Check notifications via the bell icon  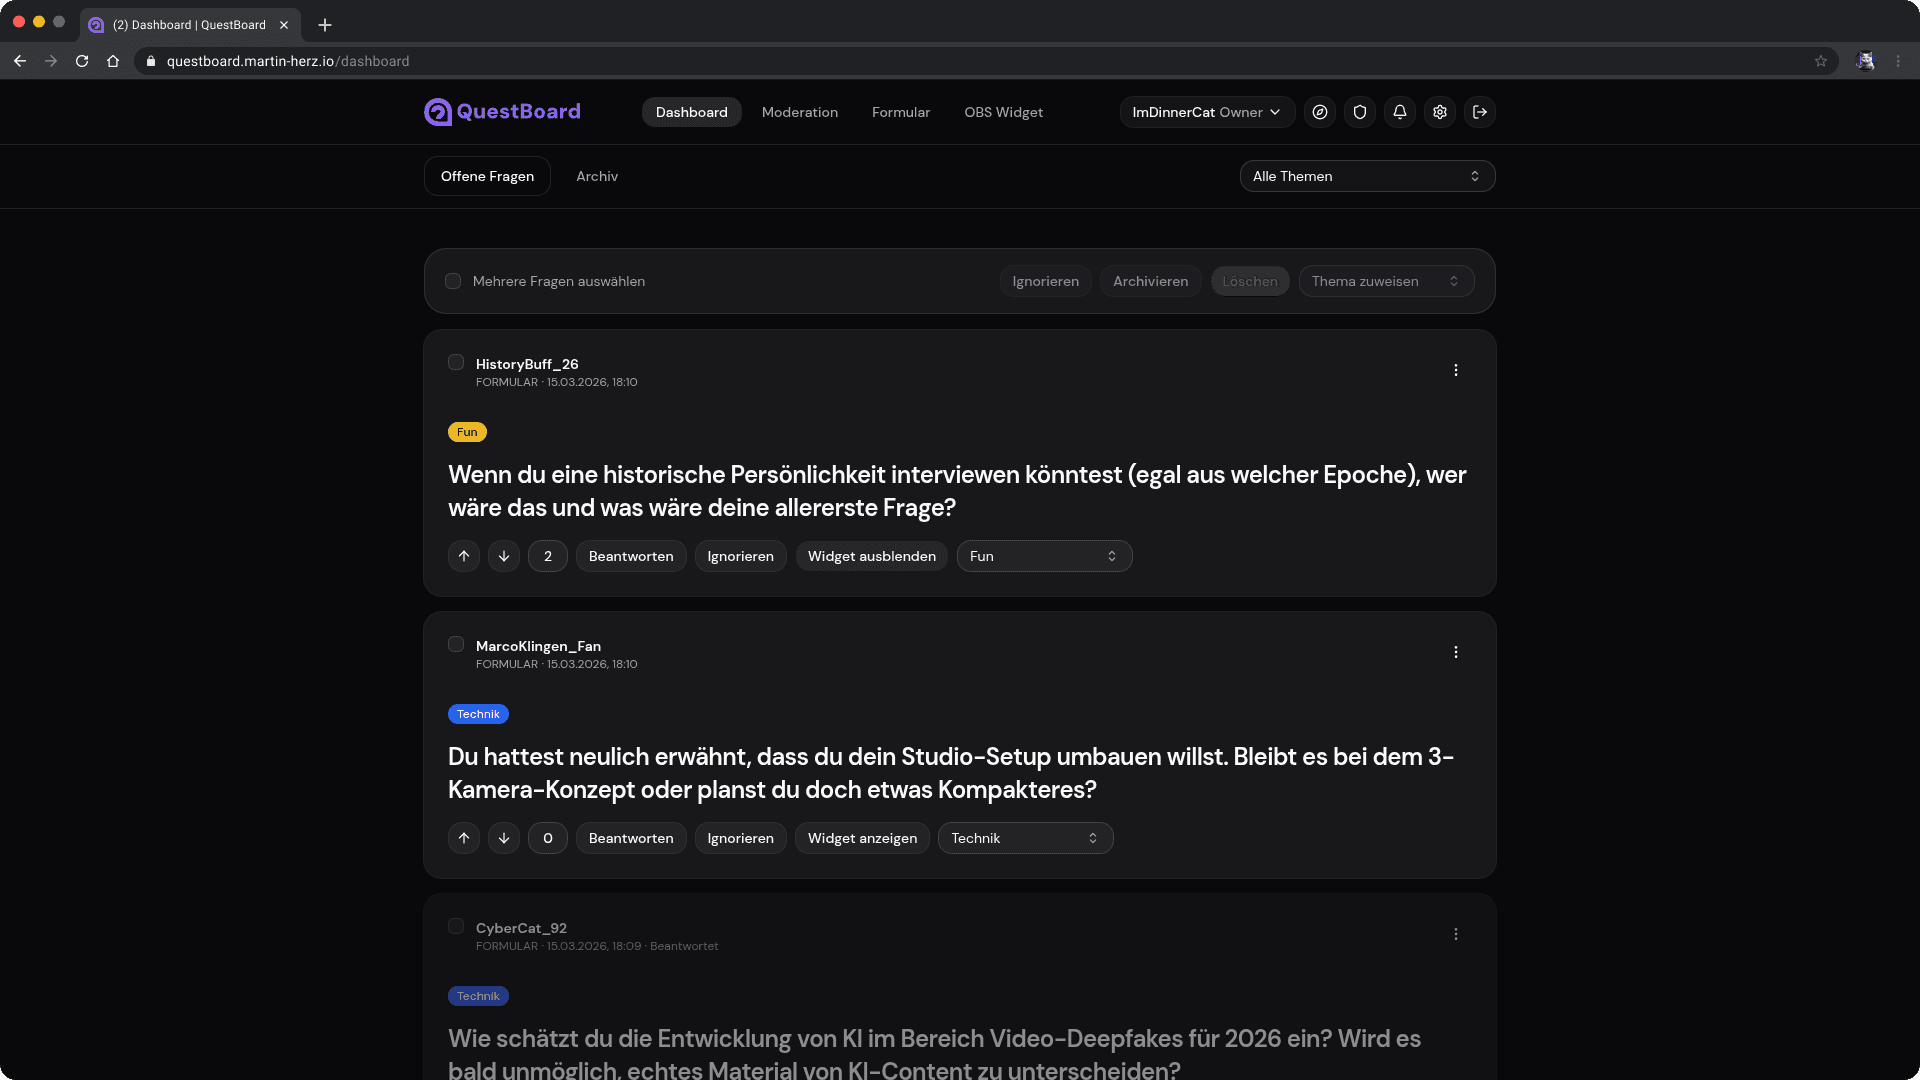tap(1400, 112)
